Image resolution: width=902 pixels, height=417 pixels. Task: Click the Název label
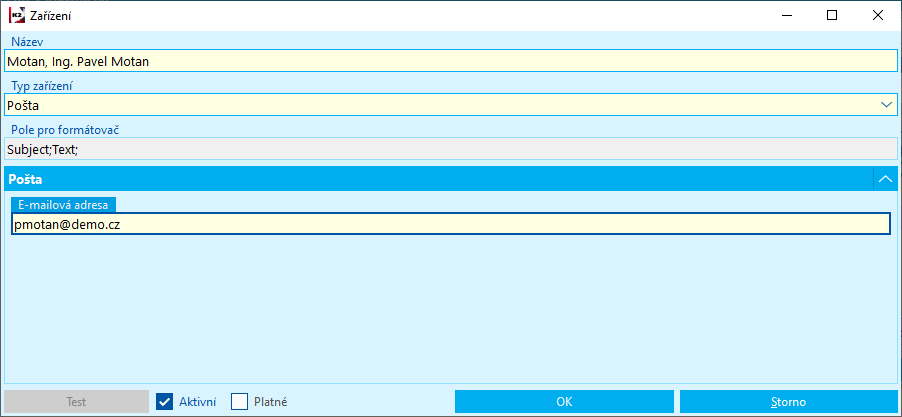point(27,42)
